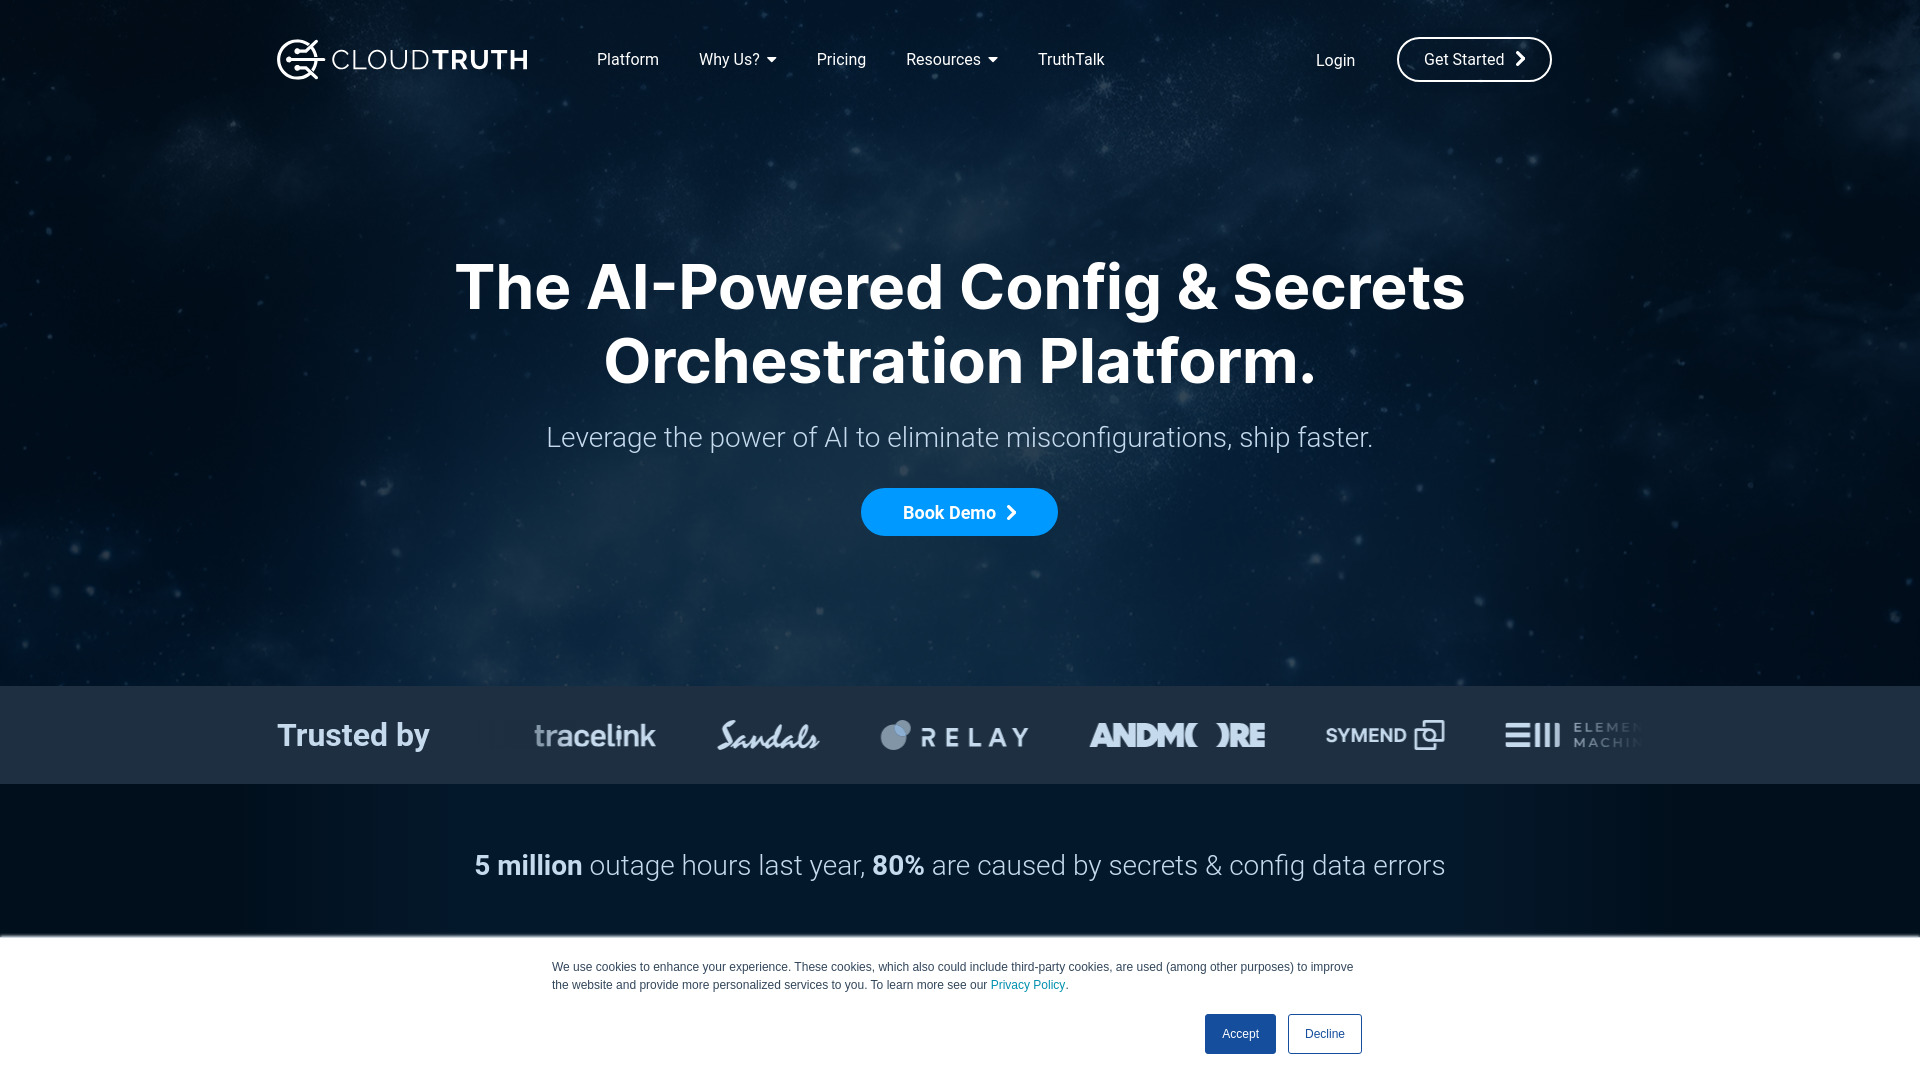Click the Pricing navigation link
The image size is (1920, 1080).
pyautogui.click(x=841, y=59)
